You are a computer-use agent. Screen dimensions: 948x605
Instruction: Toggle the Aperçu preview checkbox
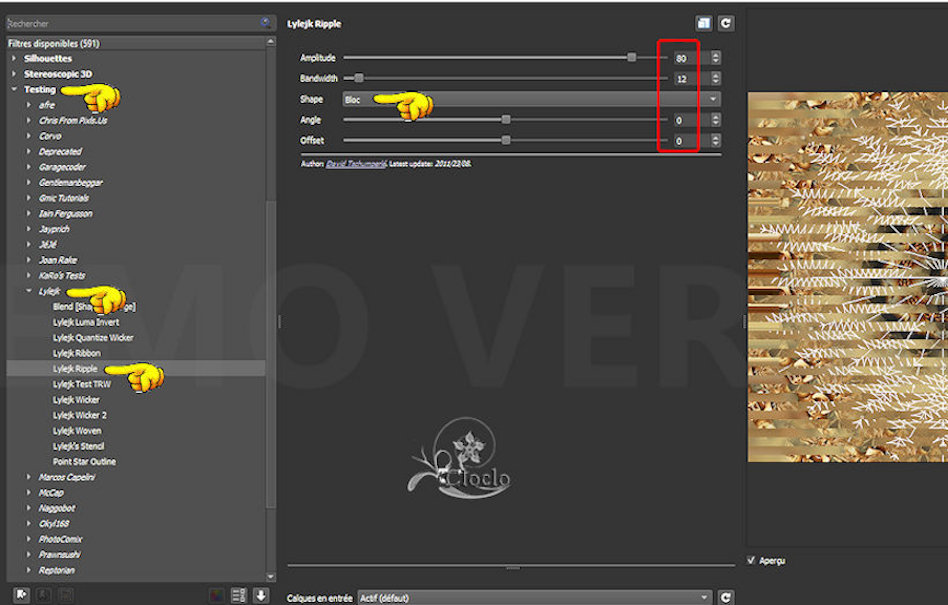pos(752,560)
